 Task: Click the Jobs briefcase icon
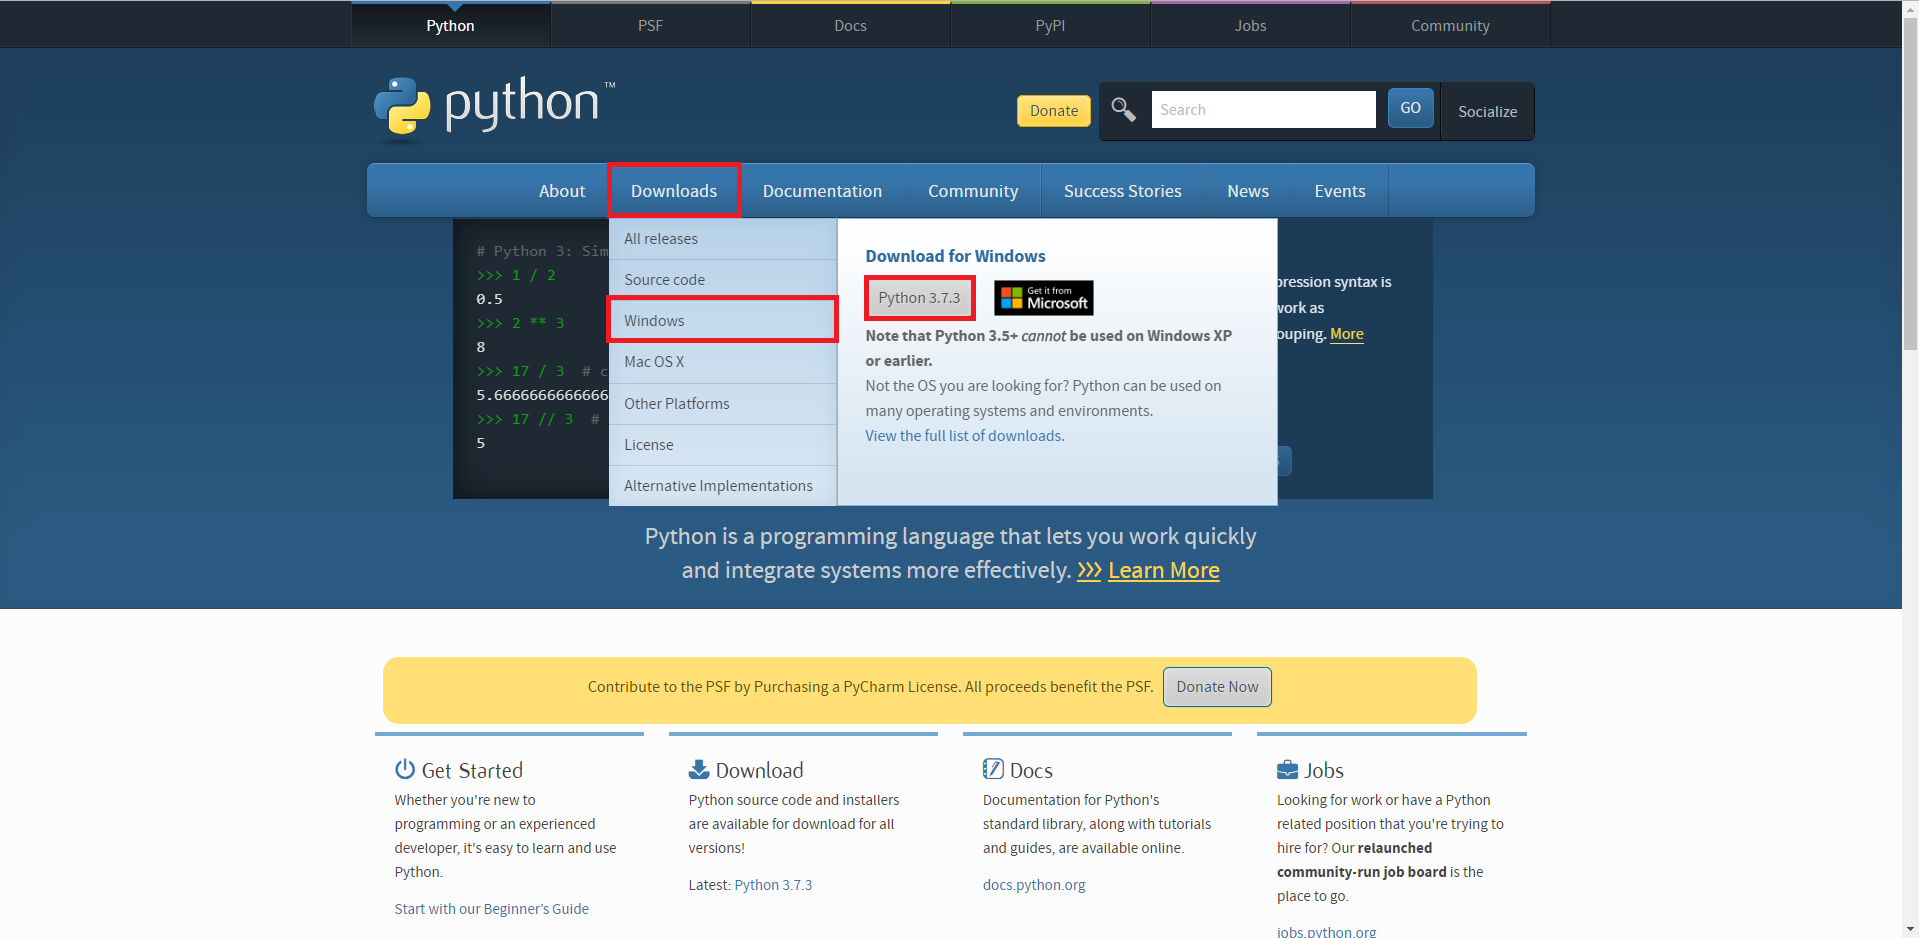pos(1287,769)
